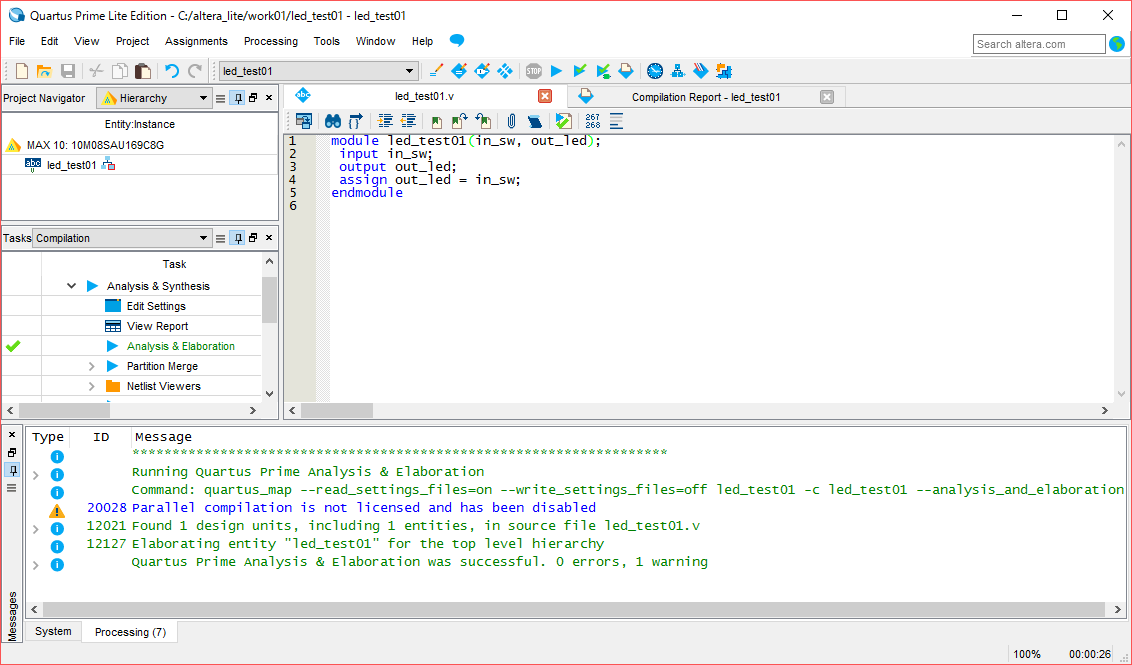
Task: Click View Report in the Tasks list
Action: click(x=157, y=326)
